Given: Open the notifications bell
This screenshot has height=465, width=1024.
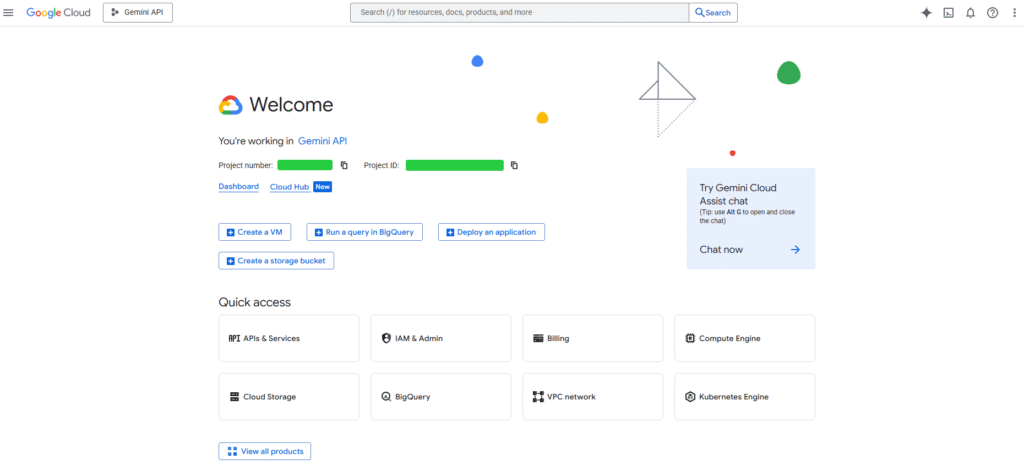Looking at the screenshot, I should pyautogui.click(x=970, y=12).
